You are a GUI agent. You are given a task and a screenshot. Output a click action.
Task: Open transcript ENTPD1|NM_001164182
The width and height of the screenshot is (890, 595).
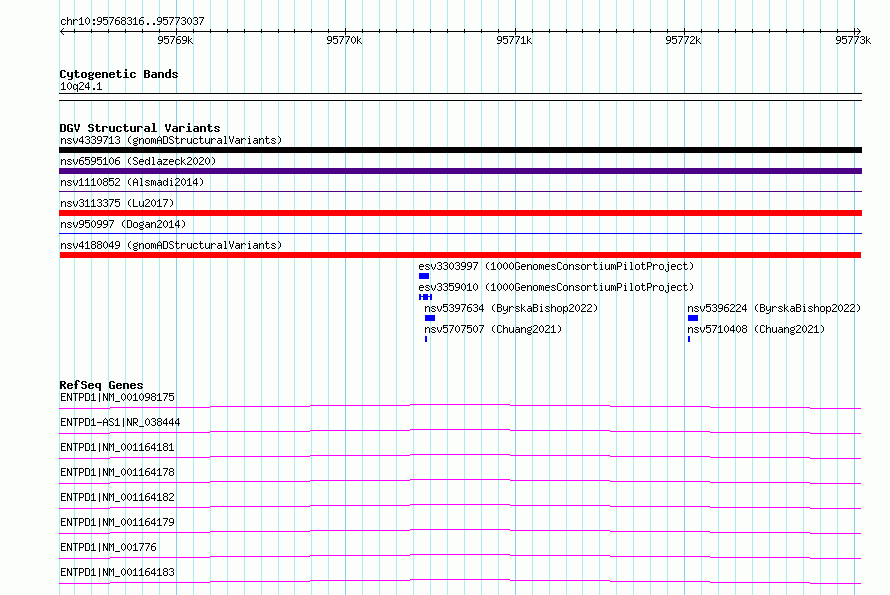coord(117,497)
